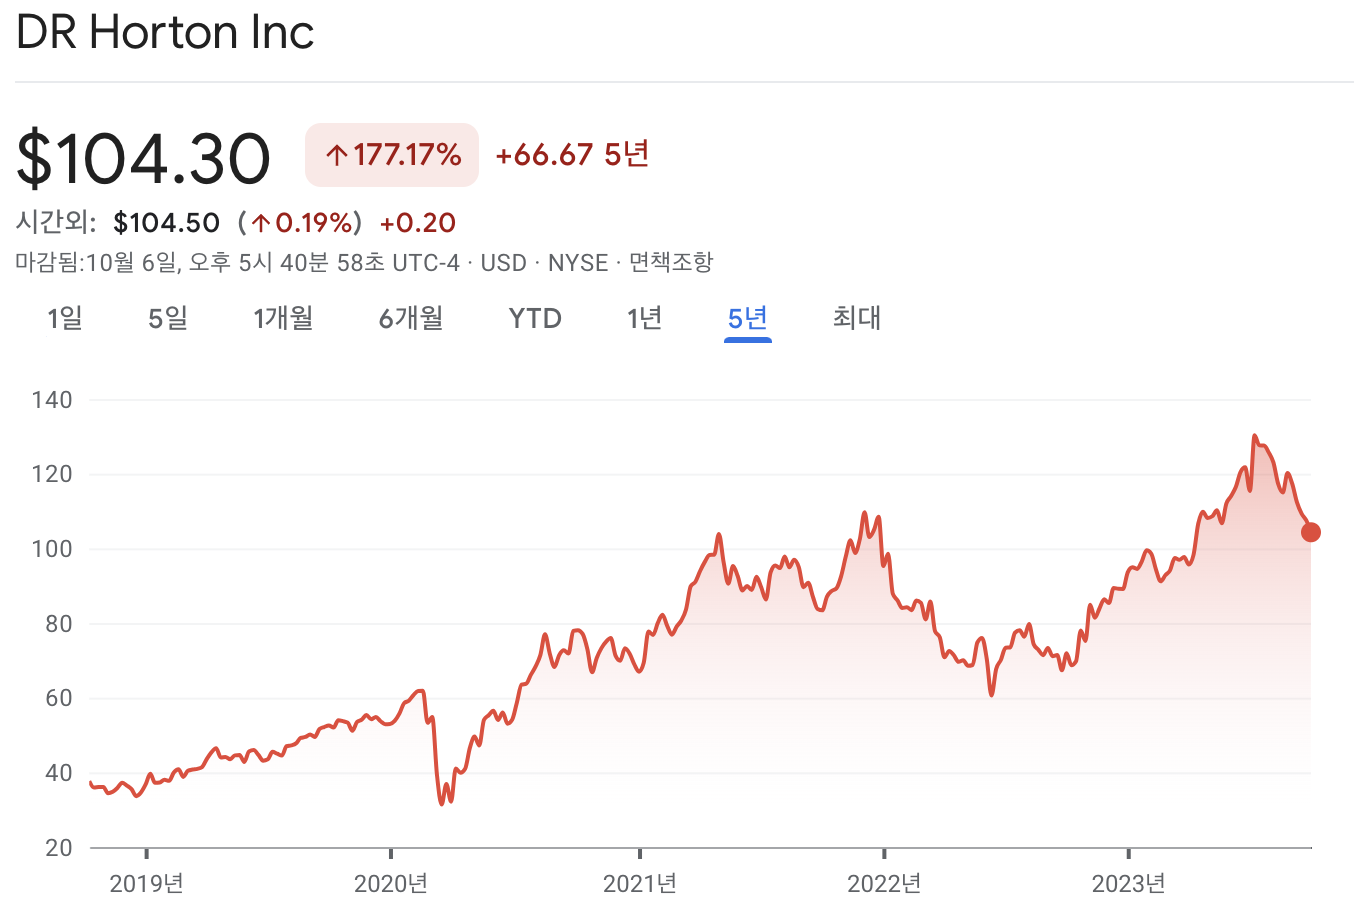Click the +66.67 5년 change text

coord(572,155)
